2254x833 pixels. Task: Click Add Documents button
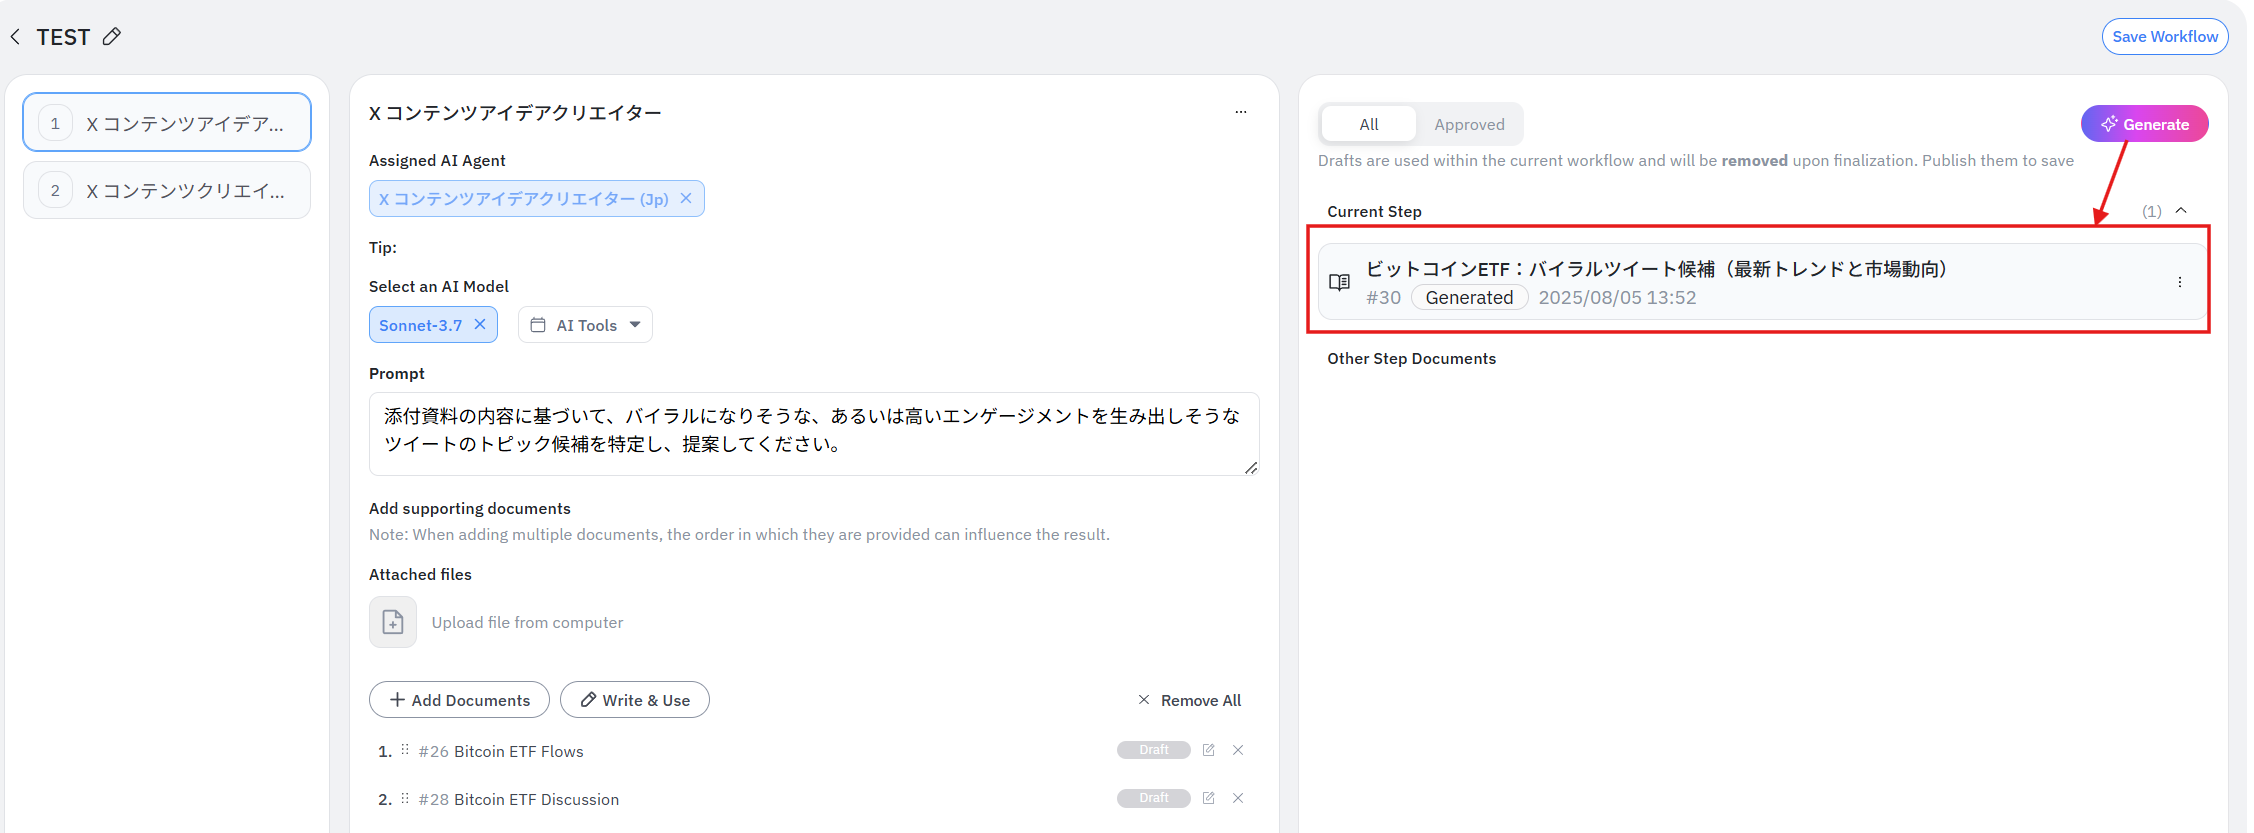coord(459,700)
